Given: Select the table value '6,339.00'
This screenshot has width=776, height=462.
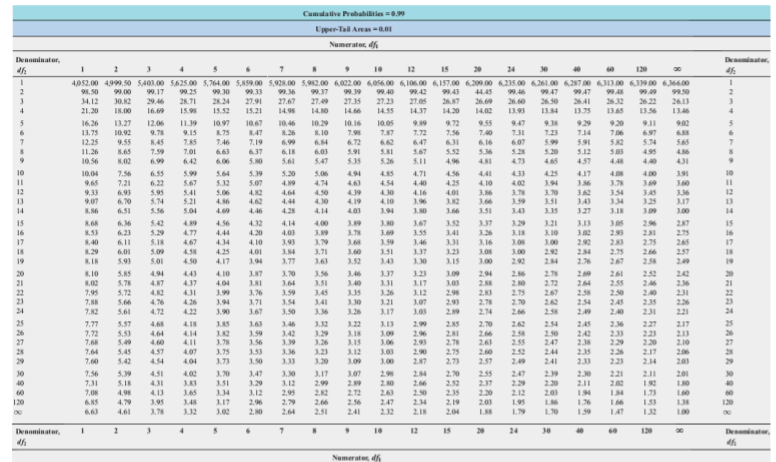Looking at the screenshot, I should point(643,83).
